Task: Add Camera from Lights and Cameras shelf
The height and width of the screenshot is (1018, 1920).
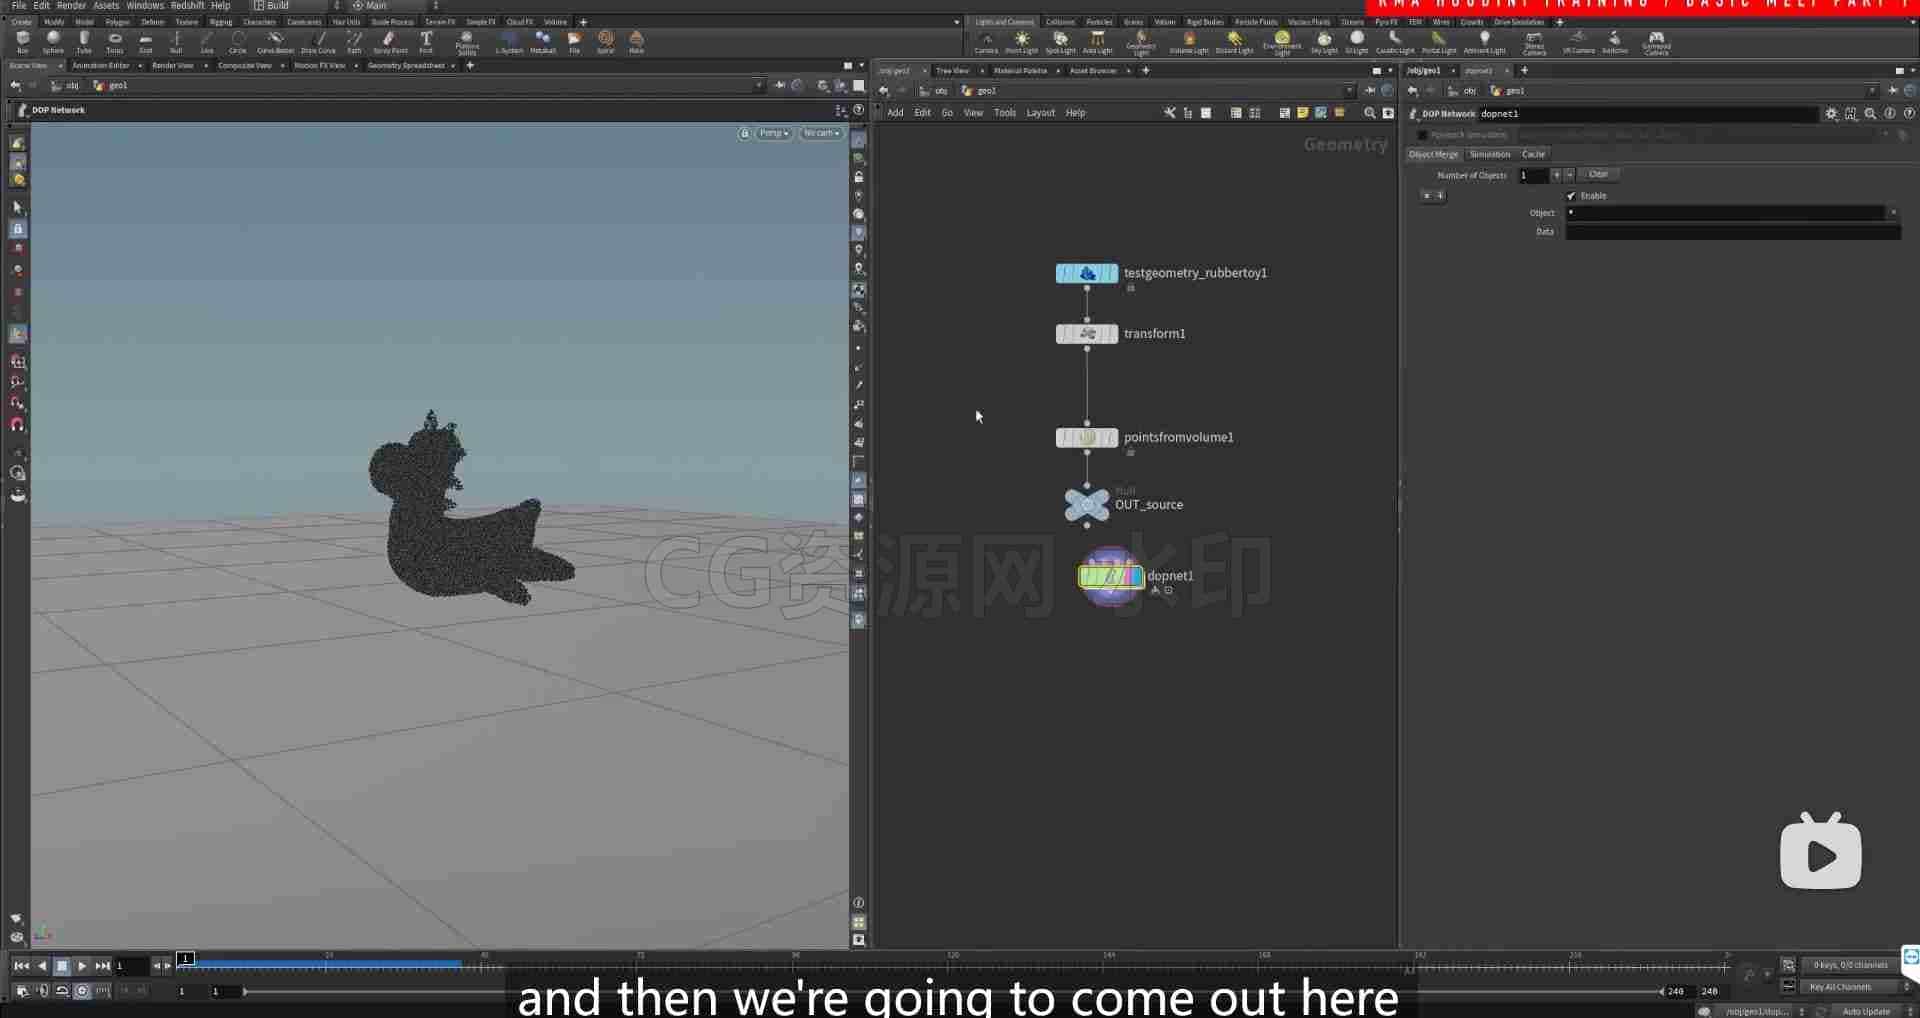Action: coord(986,42)
